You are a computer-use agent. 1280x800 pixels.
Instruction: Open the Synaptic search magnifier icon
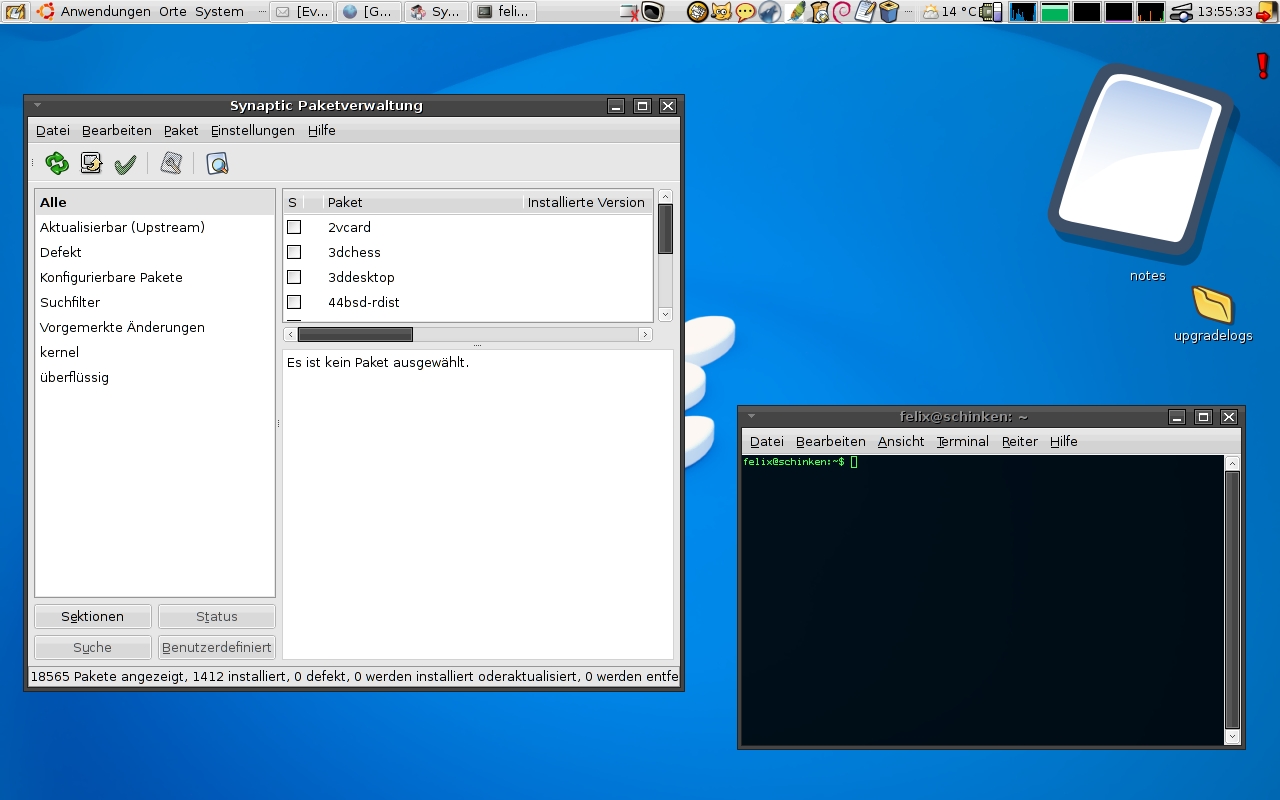pyautogui.click(x=217, y=163)
